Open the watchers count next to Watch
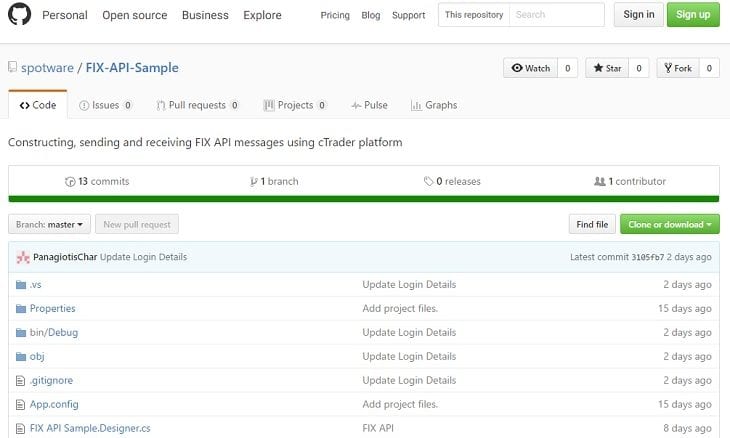730x438 pixels. [568, 68]
